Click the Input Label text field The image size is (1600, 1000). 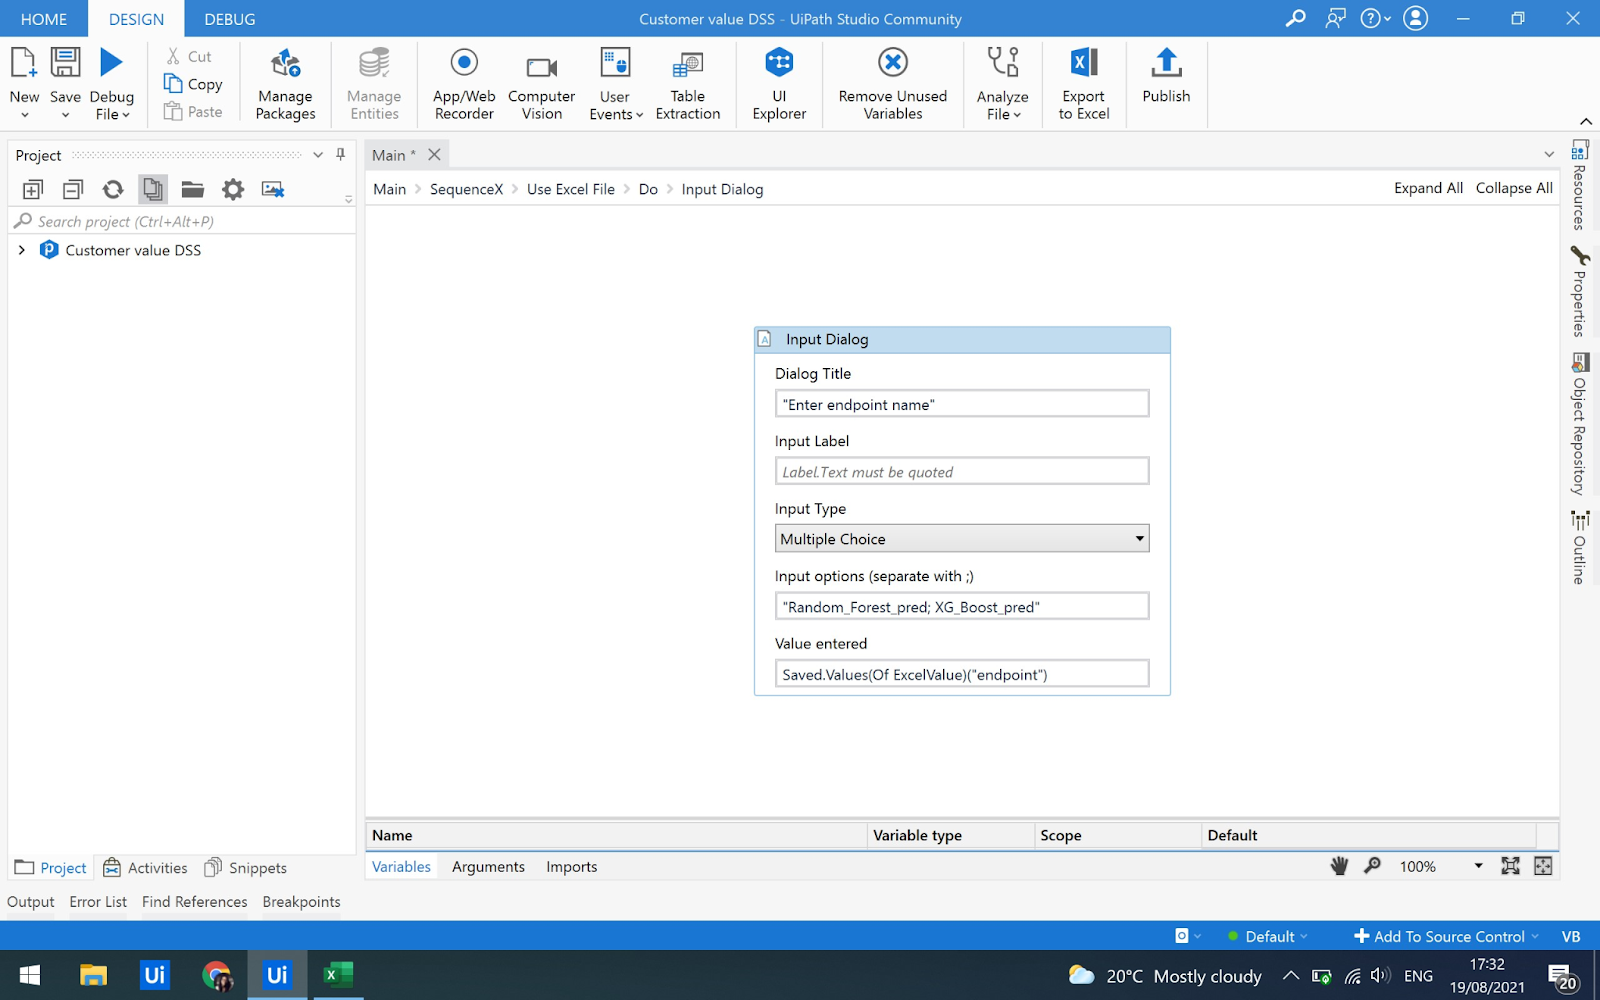click(961, 472)
